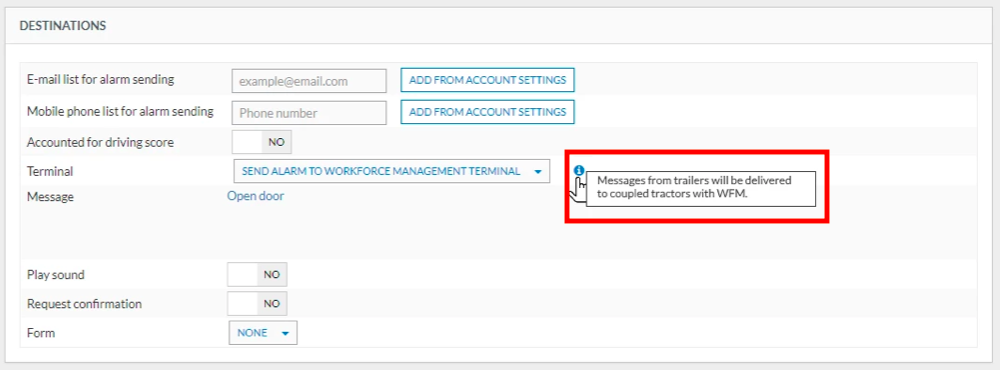Click the Form row label

coord(41,333)
